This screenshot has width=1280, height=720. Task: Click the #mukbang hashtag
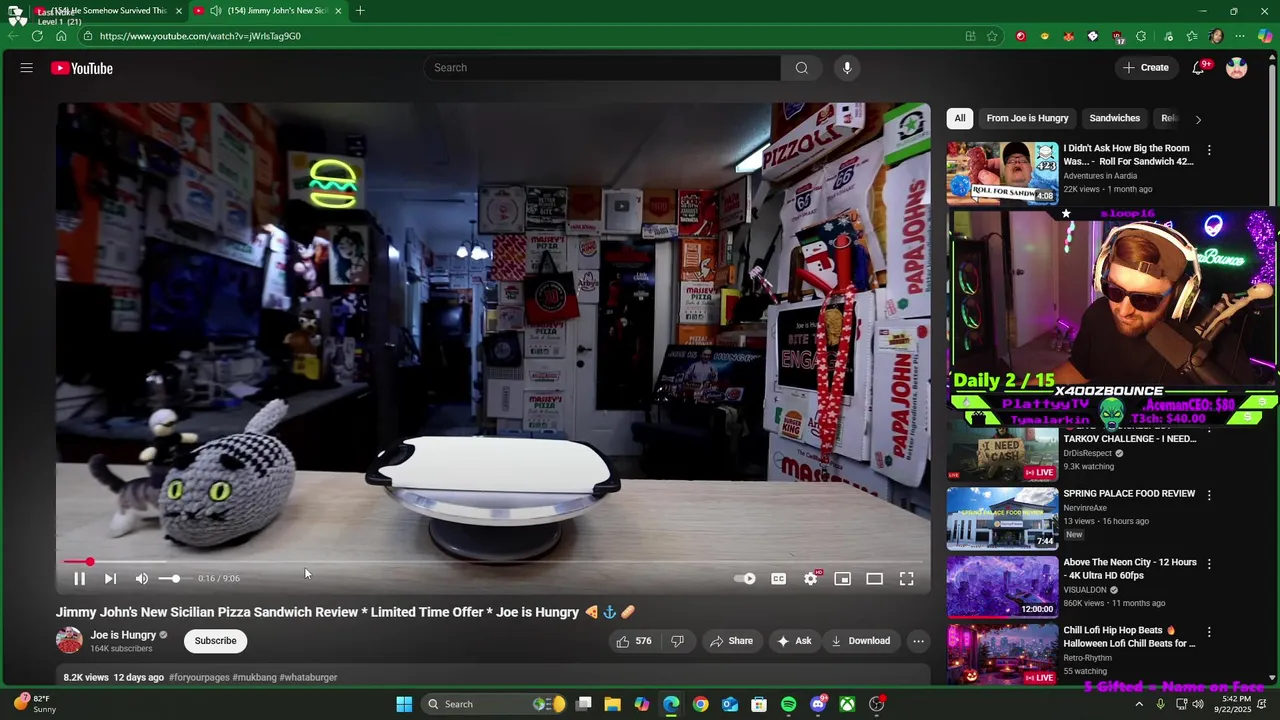pos(254,677)
